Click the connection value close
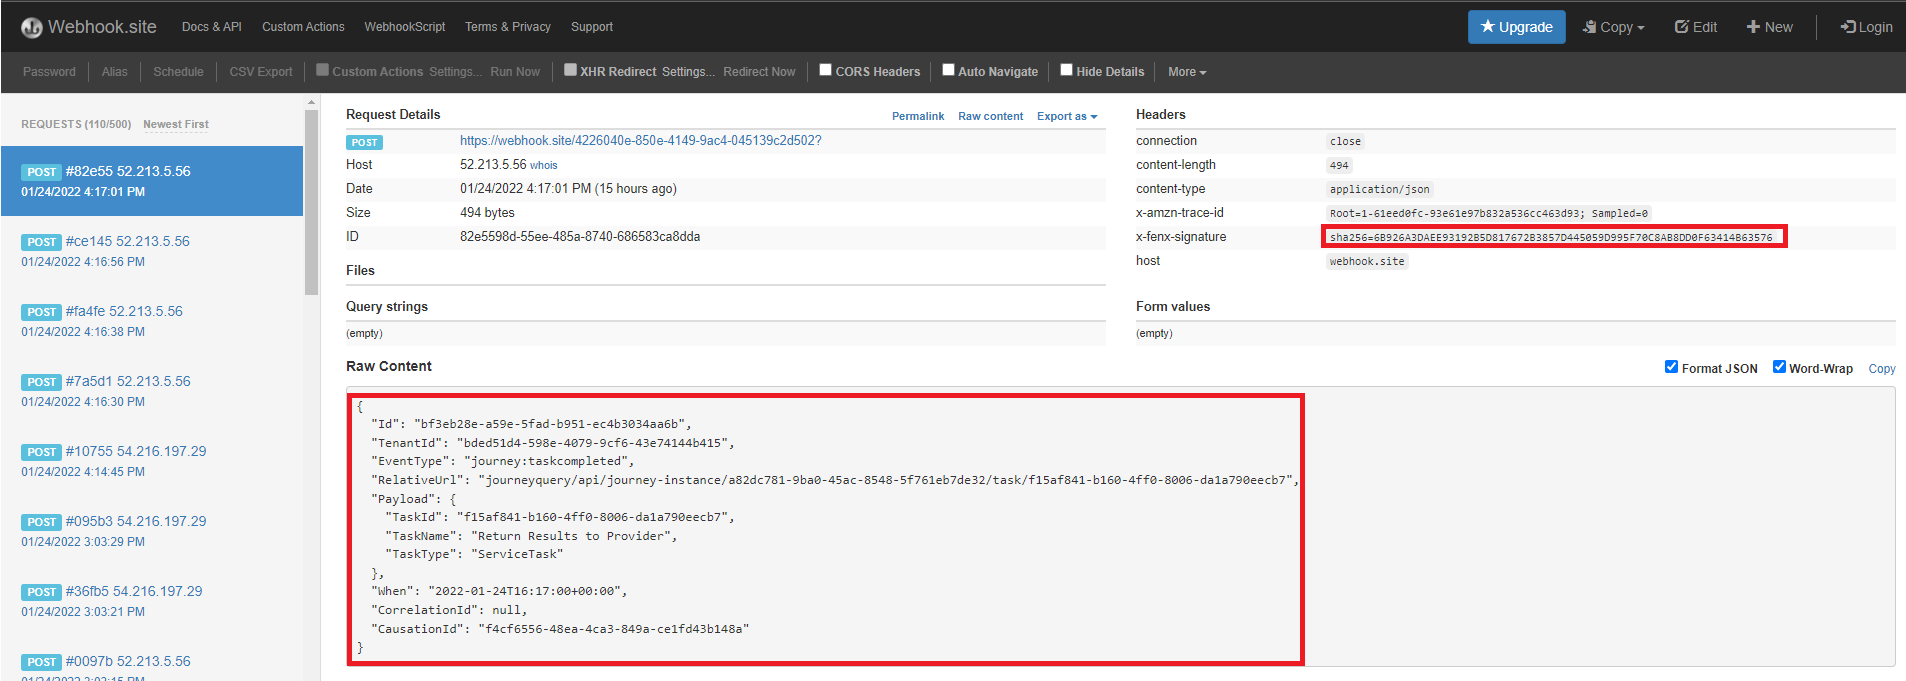This screenshot has width=1906, height=681. point(1345,141)
